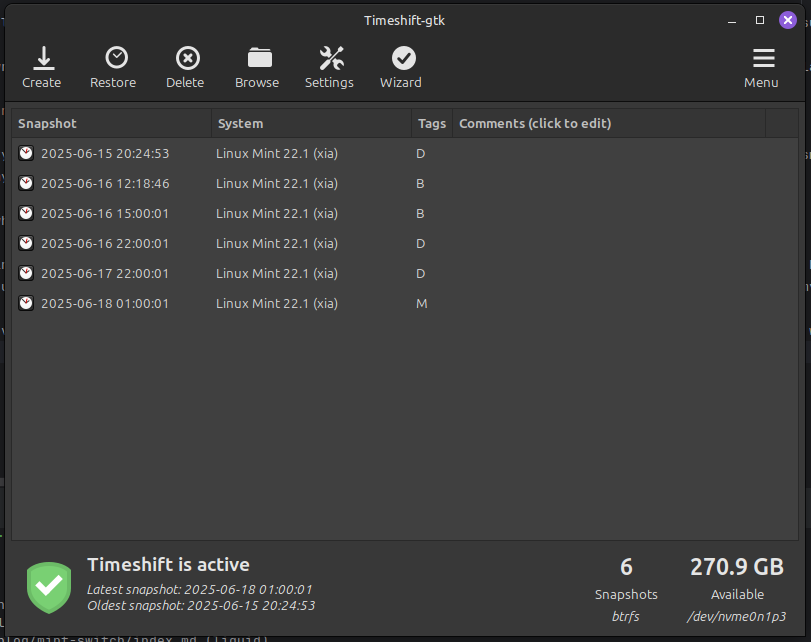Click the clock icon beside the 2025-06-18 snapshot
811x642 pixels.
pos(25,303)
